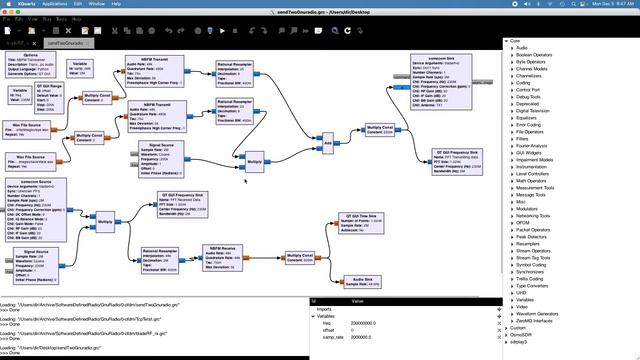Expand the Type Converters category

pos(512,286)
